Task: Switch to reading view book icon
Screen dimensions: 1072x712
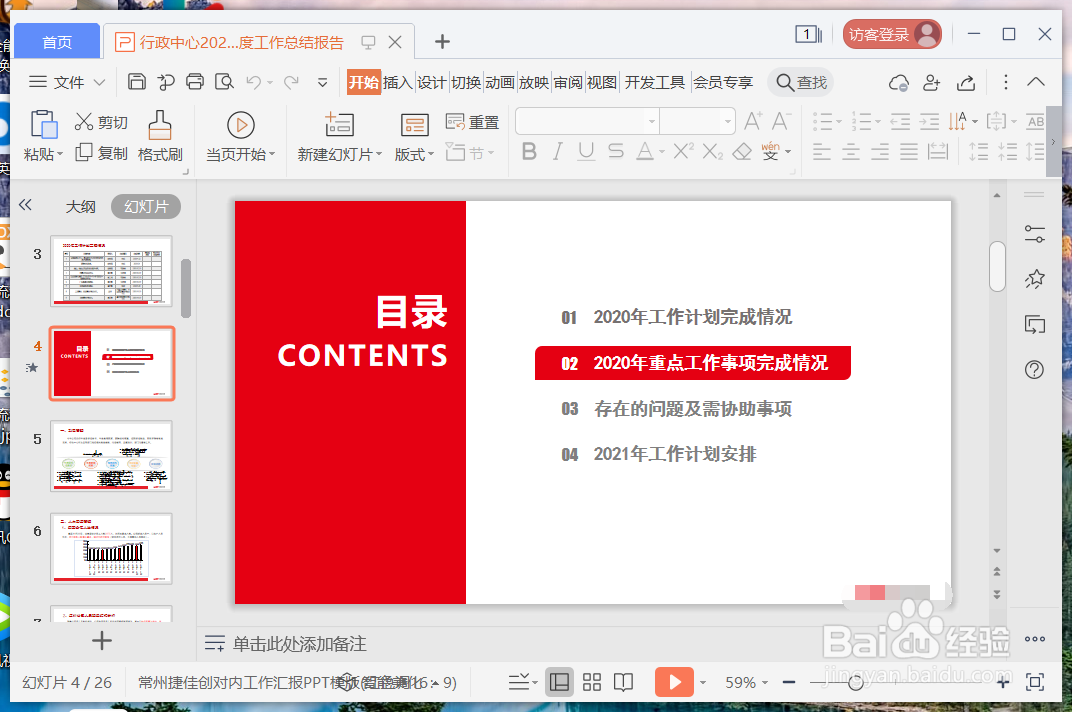Action: click(x=623, y=682)
